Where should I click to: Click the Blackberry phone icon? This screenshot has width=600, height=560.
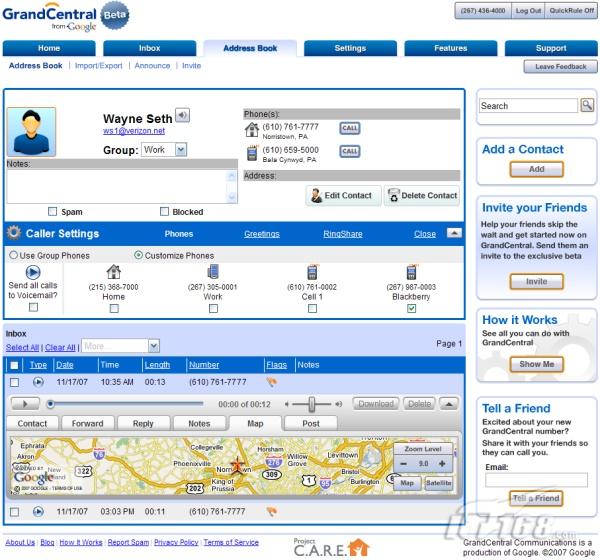(411, 272)
